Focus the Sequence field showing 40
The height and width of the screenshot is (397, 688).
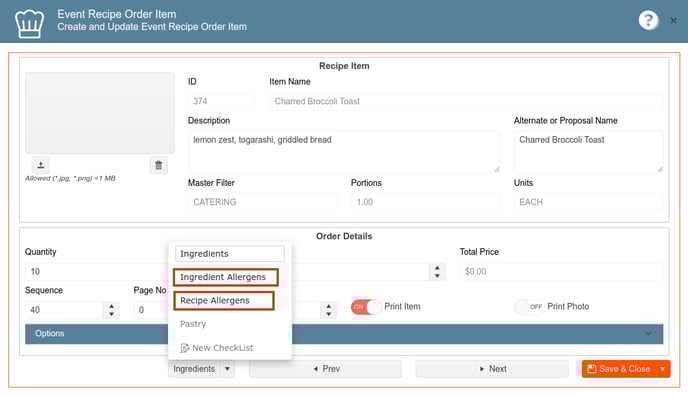64,310
